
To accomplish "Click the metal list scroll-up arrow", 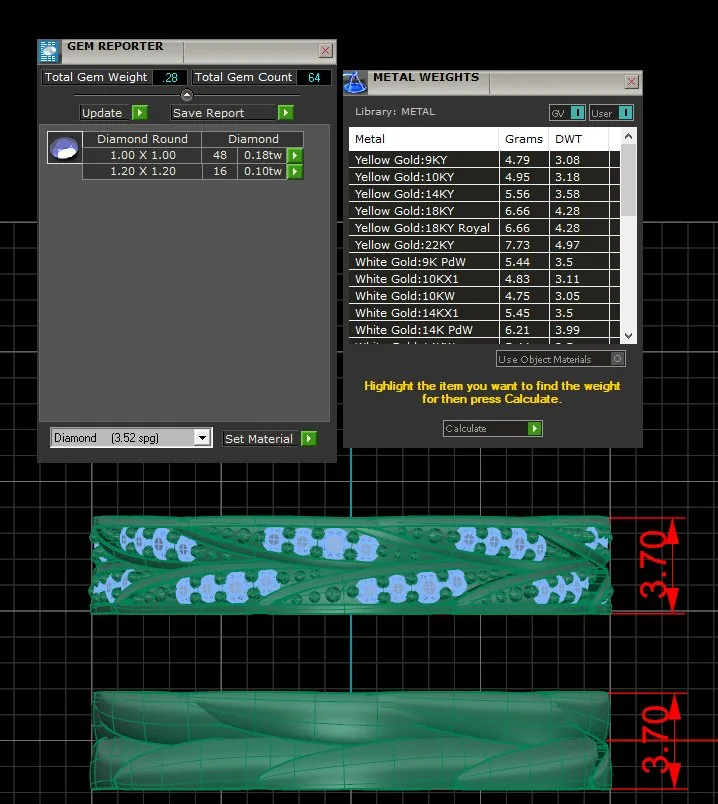I will (x=628, y=136).
